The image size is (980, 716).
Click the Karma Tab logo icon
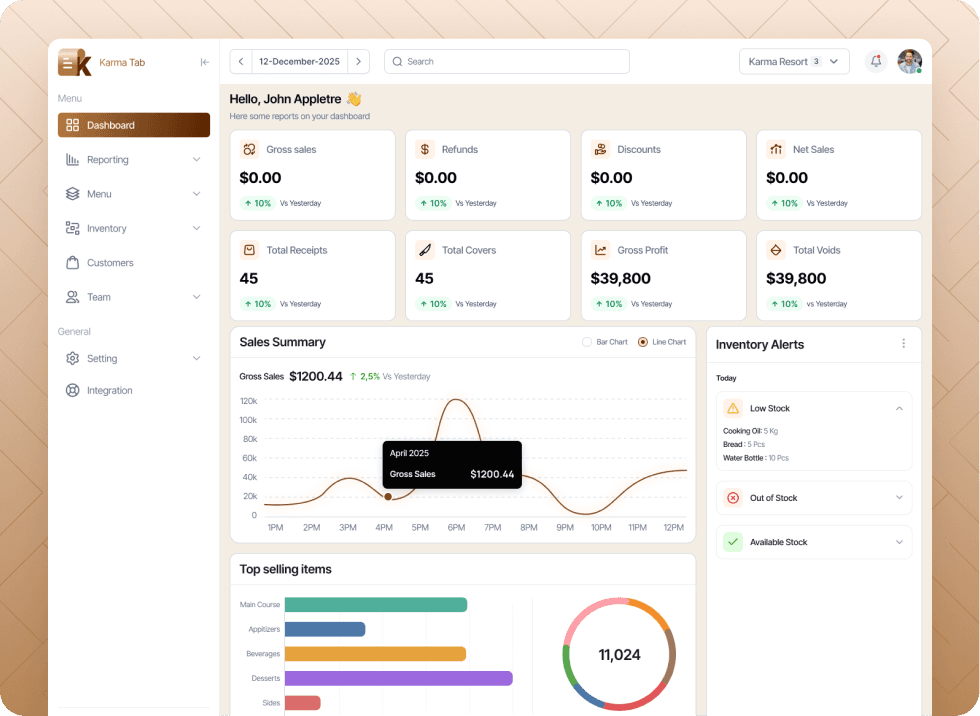(x=75, y=62)
